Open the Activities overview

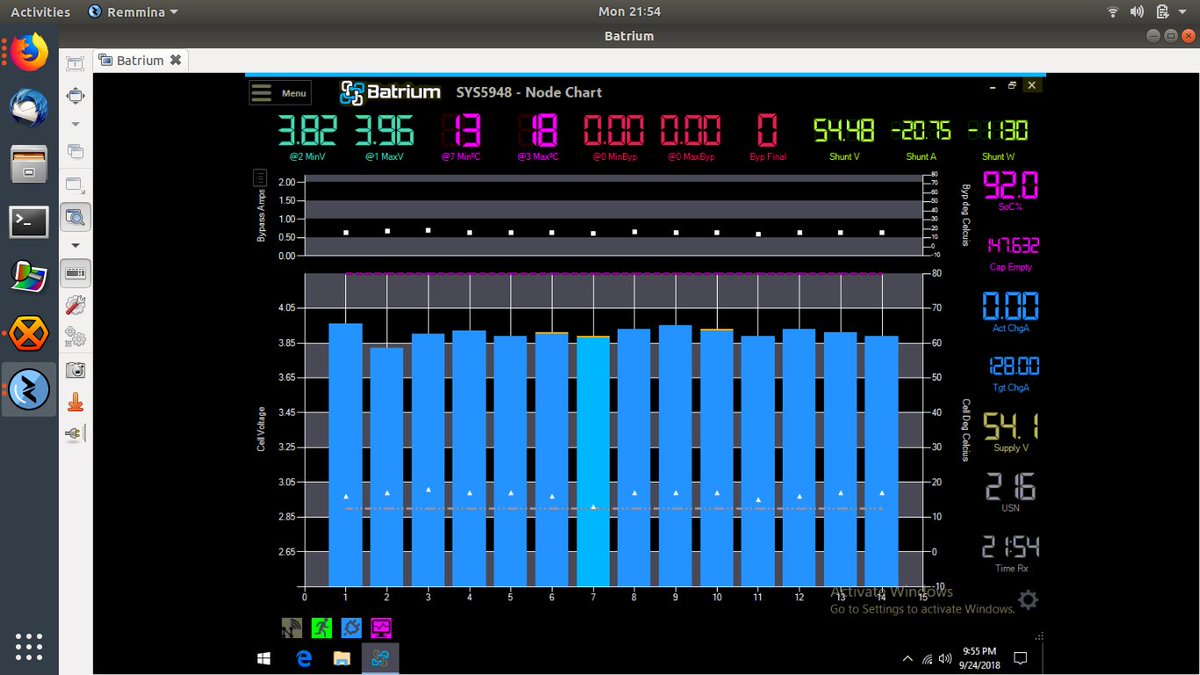pyautogui.click(x=40, y=12)
